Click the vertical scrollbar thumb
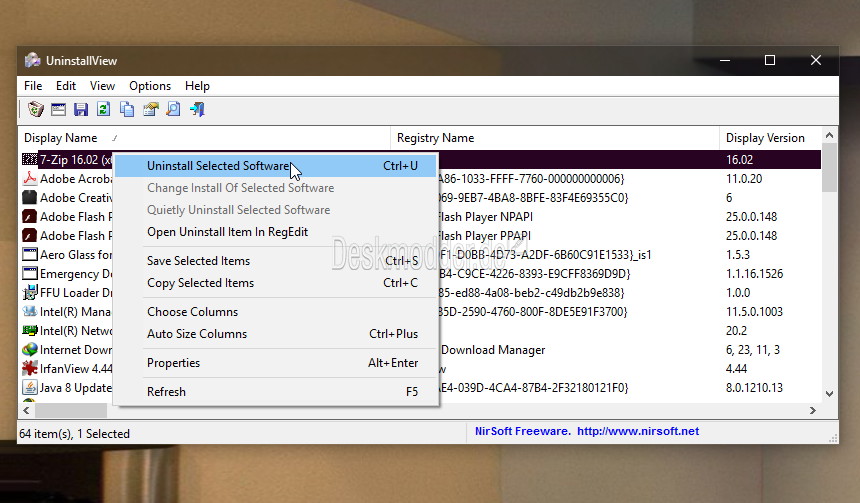 [x=829, y=167]
